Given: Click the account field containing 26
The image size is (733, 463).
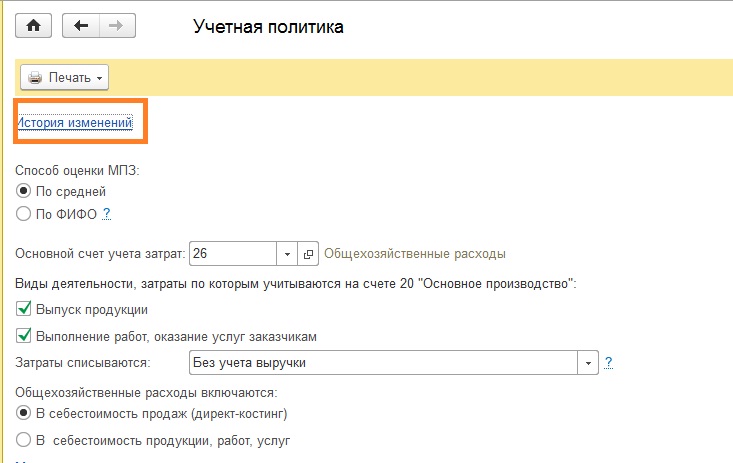Looking at the screenshot, I should point(233,254).
